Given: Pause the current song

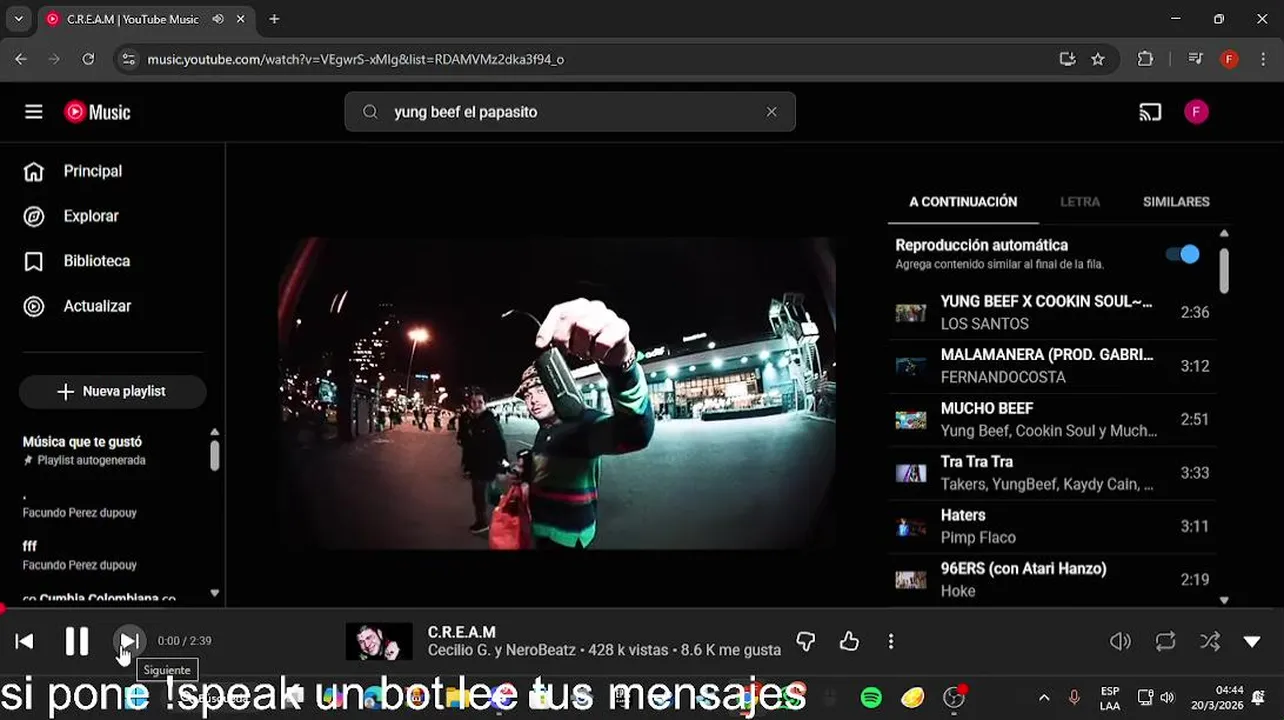Looking at the screenshot, I should [x=77, y=641].
